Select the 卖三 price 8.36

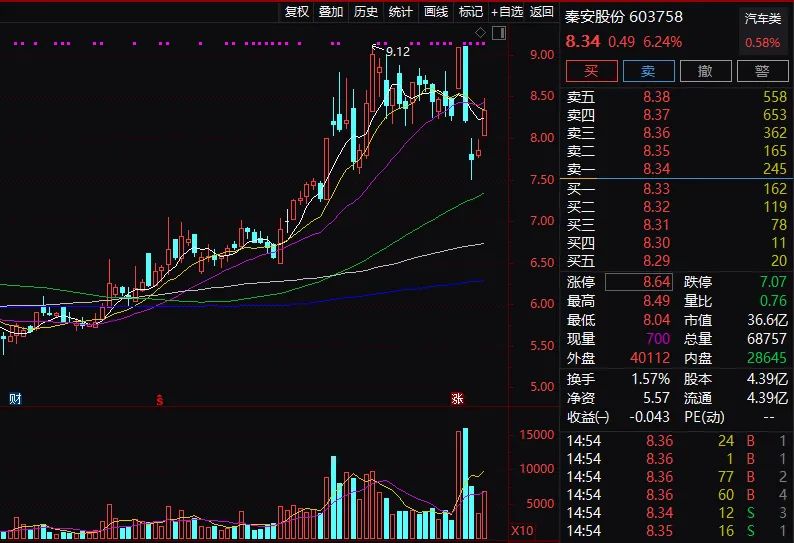(x=656, y=133)
